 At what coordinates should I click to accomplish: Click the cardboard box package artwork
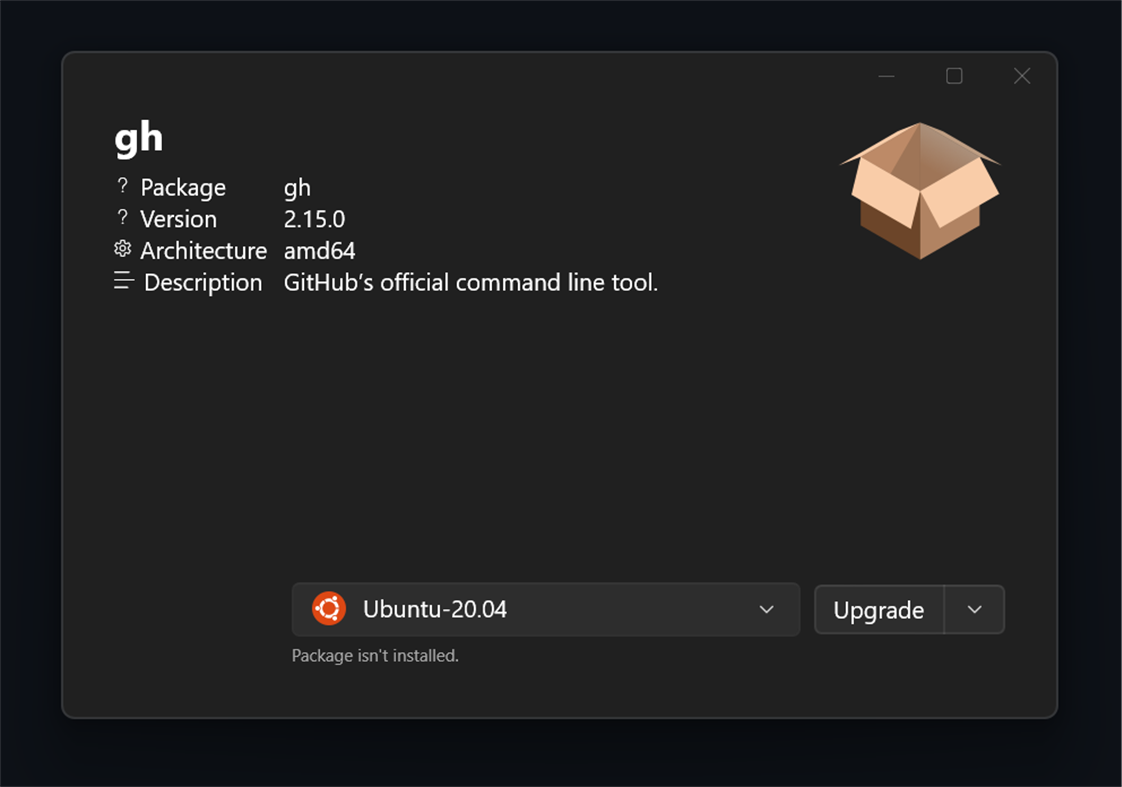click(x=920, y=192)
